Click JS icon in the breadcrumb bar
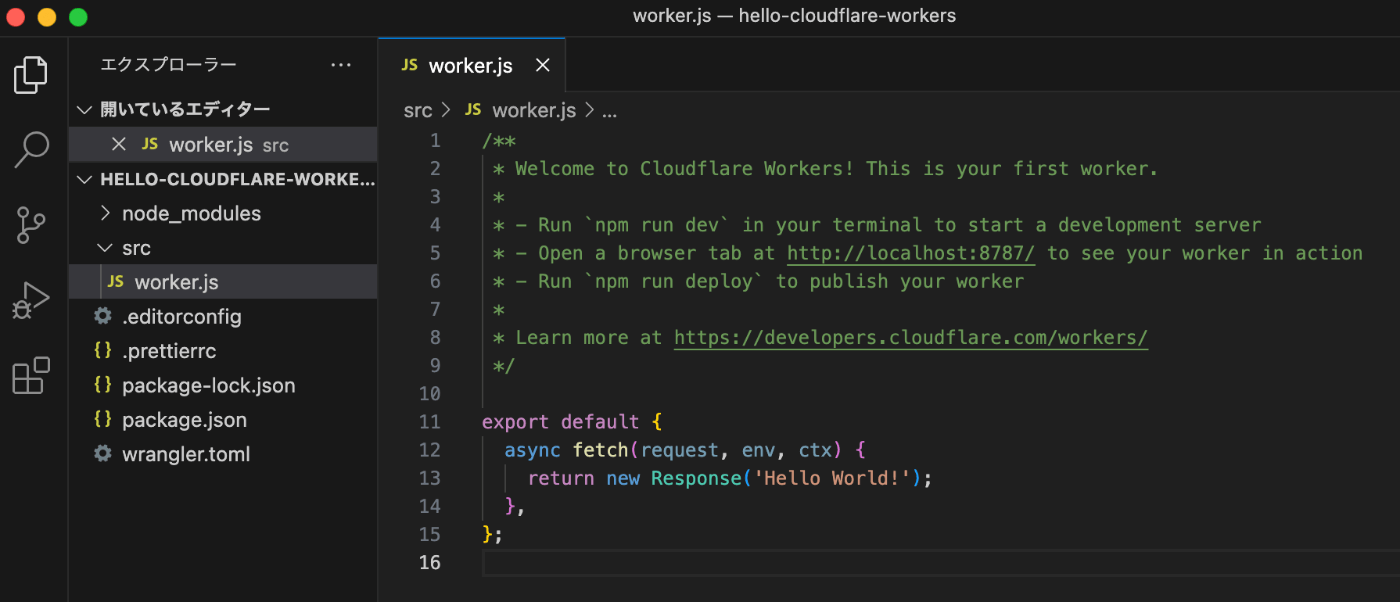This screenshot has width=1400, height=602. (473, 110)
